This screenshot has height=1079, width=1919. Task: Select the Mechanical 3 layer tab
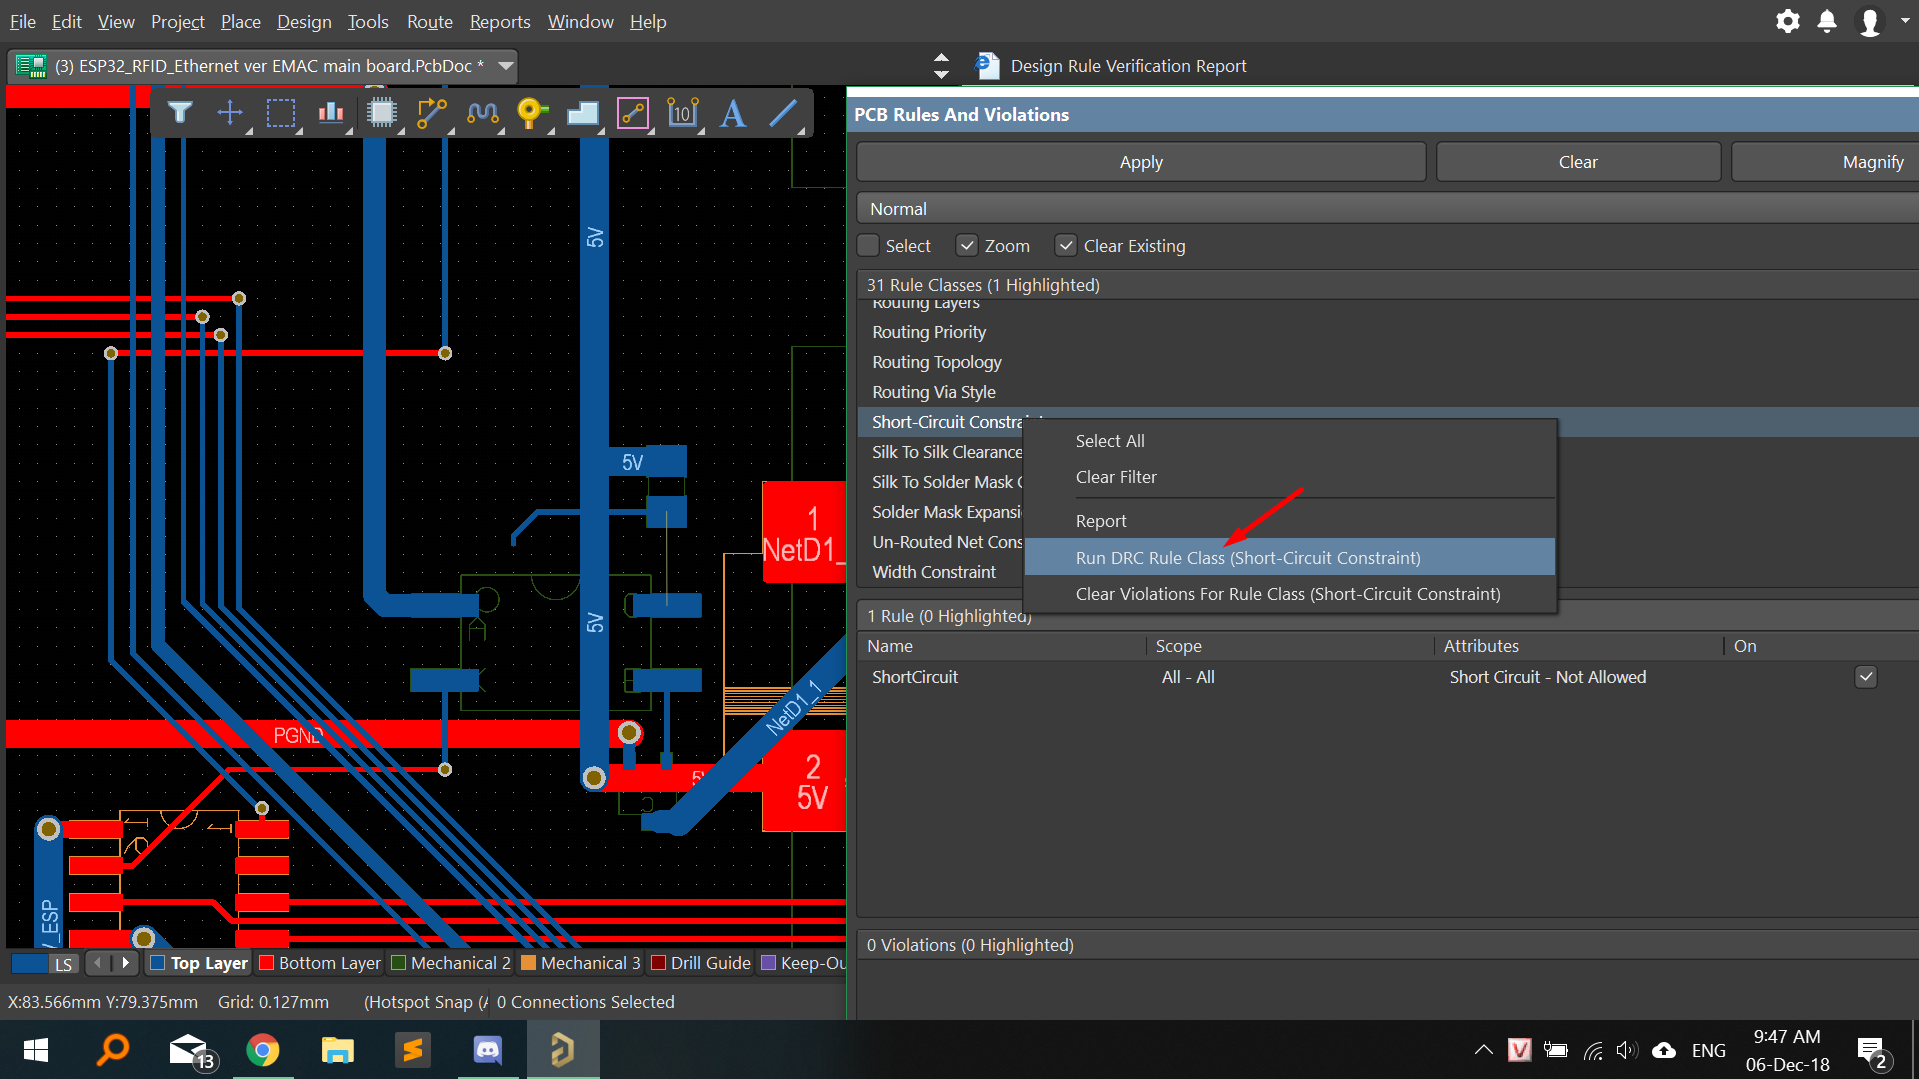[581, 963]
